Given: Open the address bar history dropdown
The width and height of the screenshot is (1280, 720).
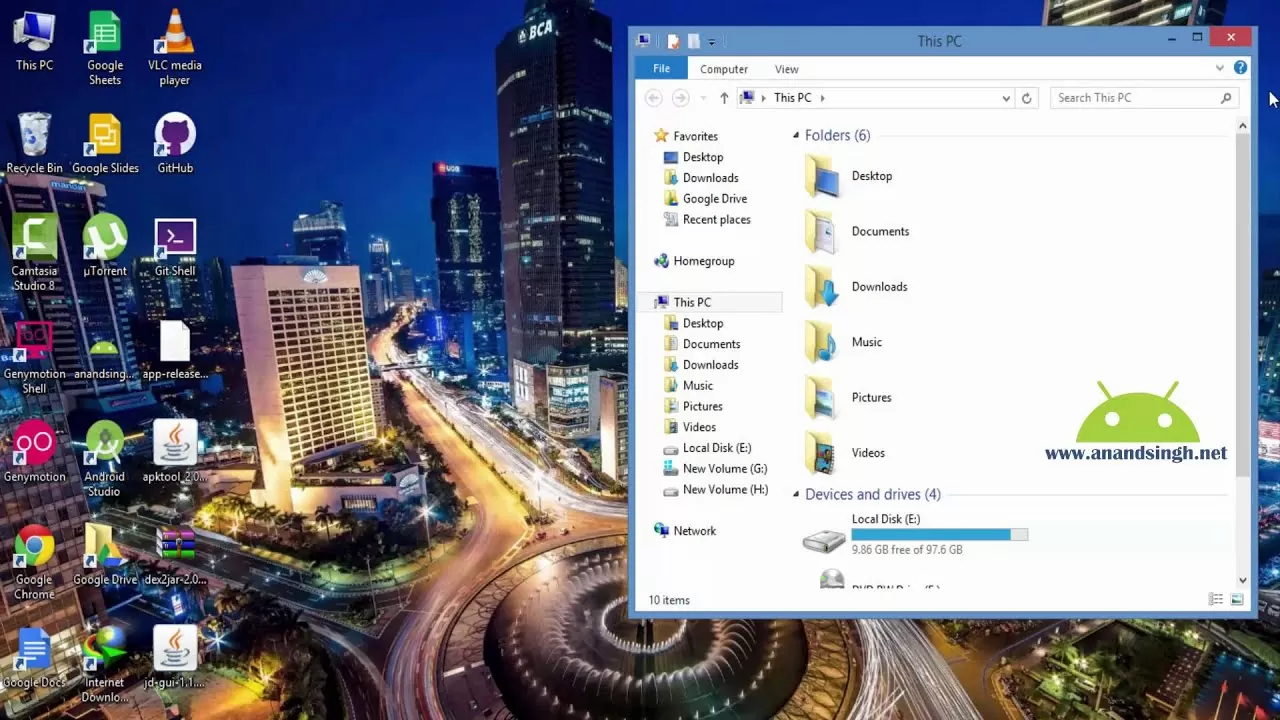Looking at the screenshot, I should point(1006,98).
